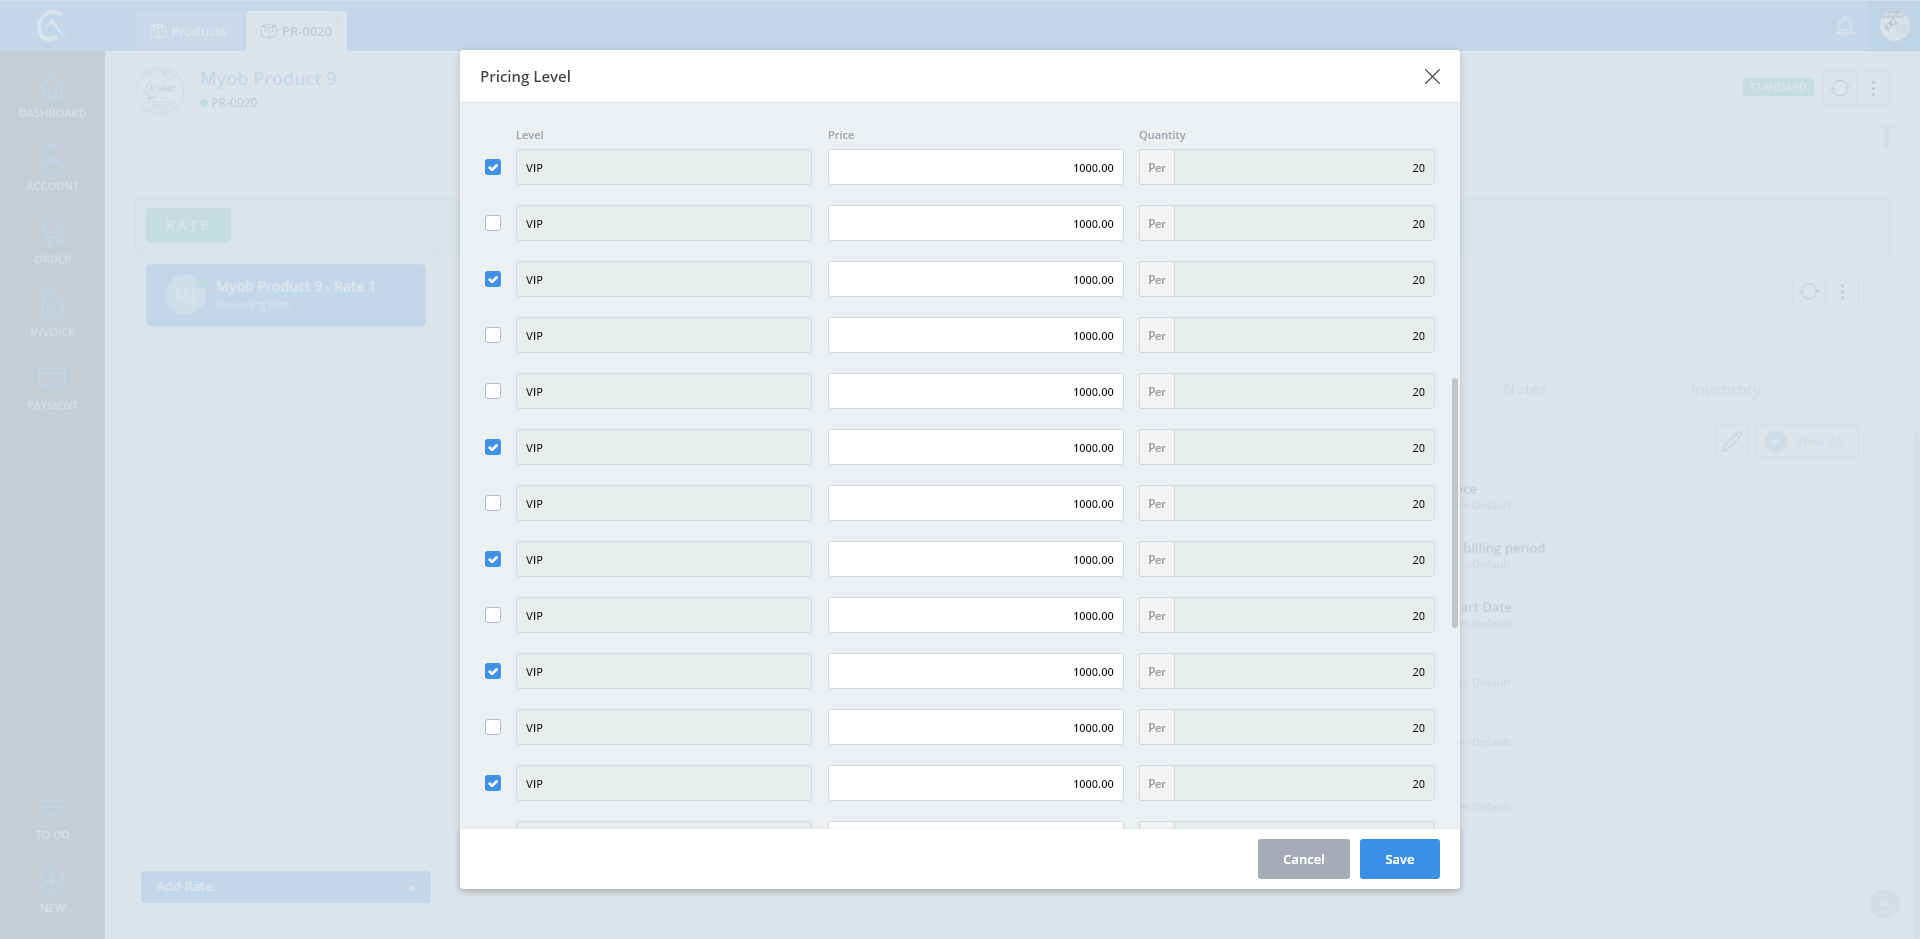The image size is (1920, 939).
Task: Open the Order section icon
Action: 52,234
